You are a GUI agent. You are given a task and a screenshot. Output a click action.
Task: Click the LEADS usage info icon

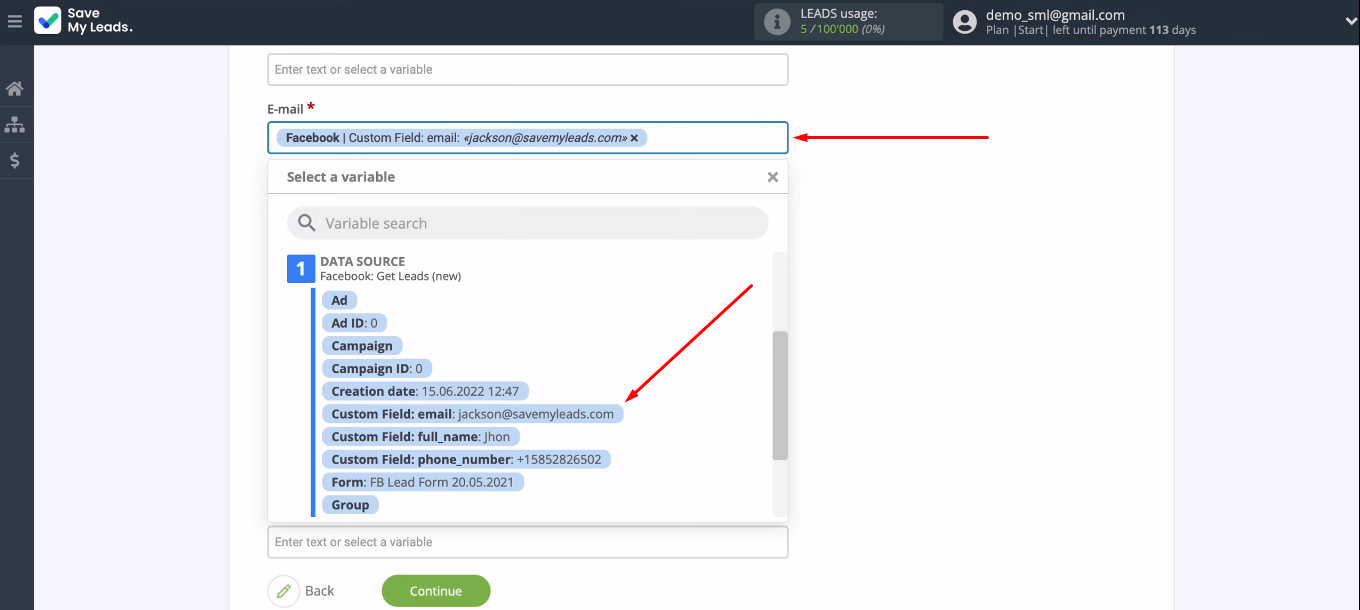(777, 22)
